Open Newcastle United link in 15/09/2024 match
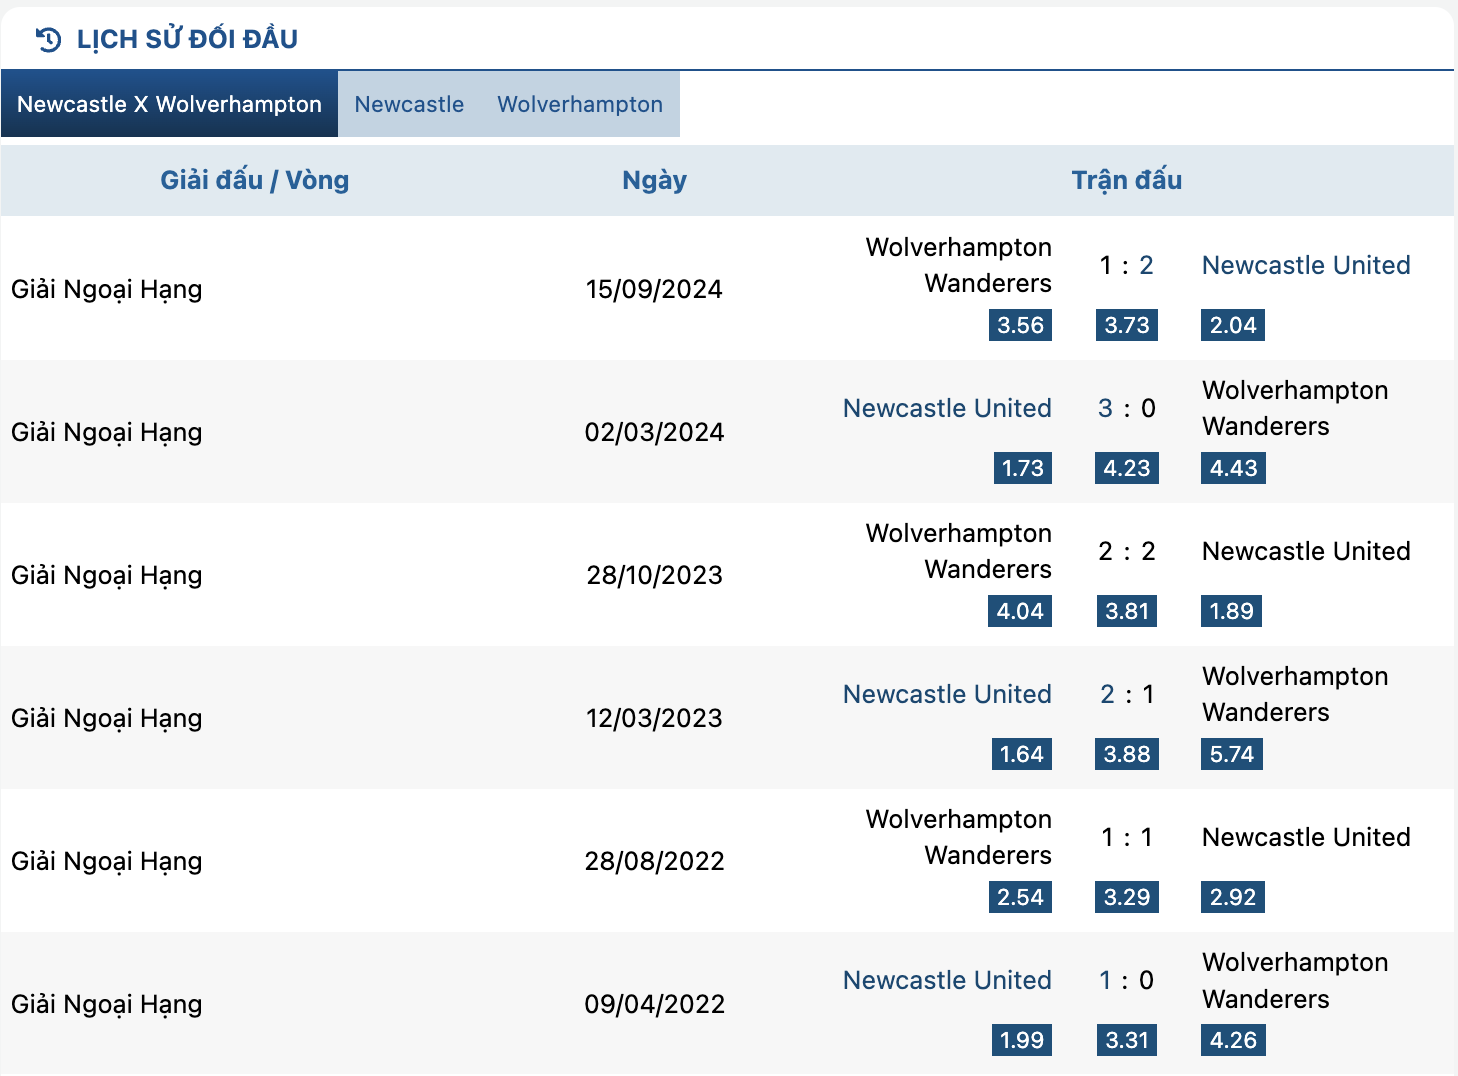This screenshot has width=1458, height=1076. click(x=1306, y=265)
